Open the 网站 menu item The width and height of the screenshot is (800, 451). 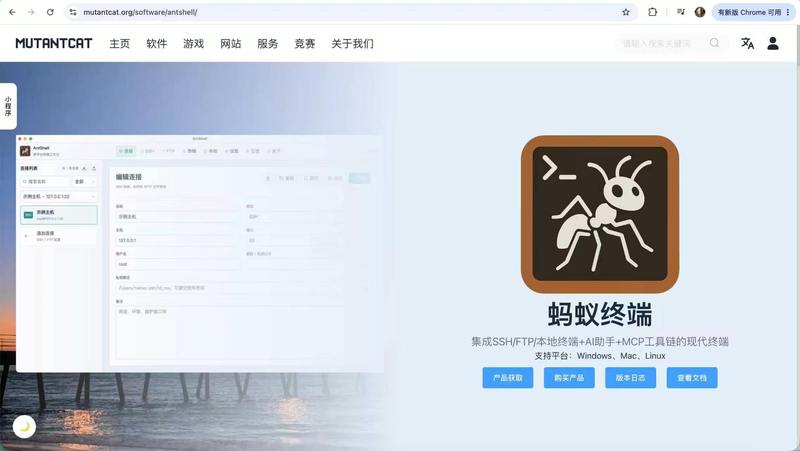231,43
